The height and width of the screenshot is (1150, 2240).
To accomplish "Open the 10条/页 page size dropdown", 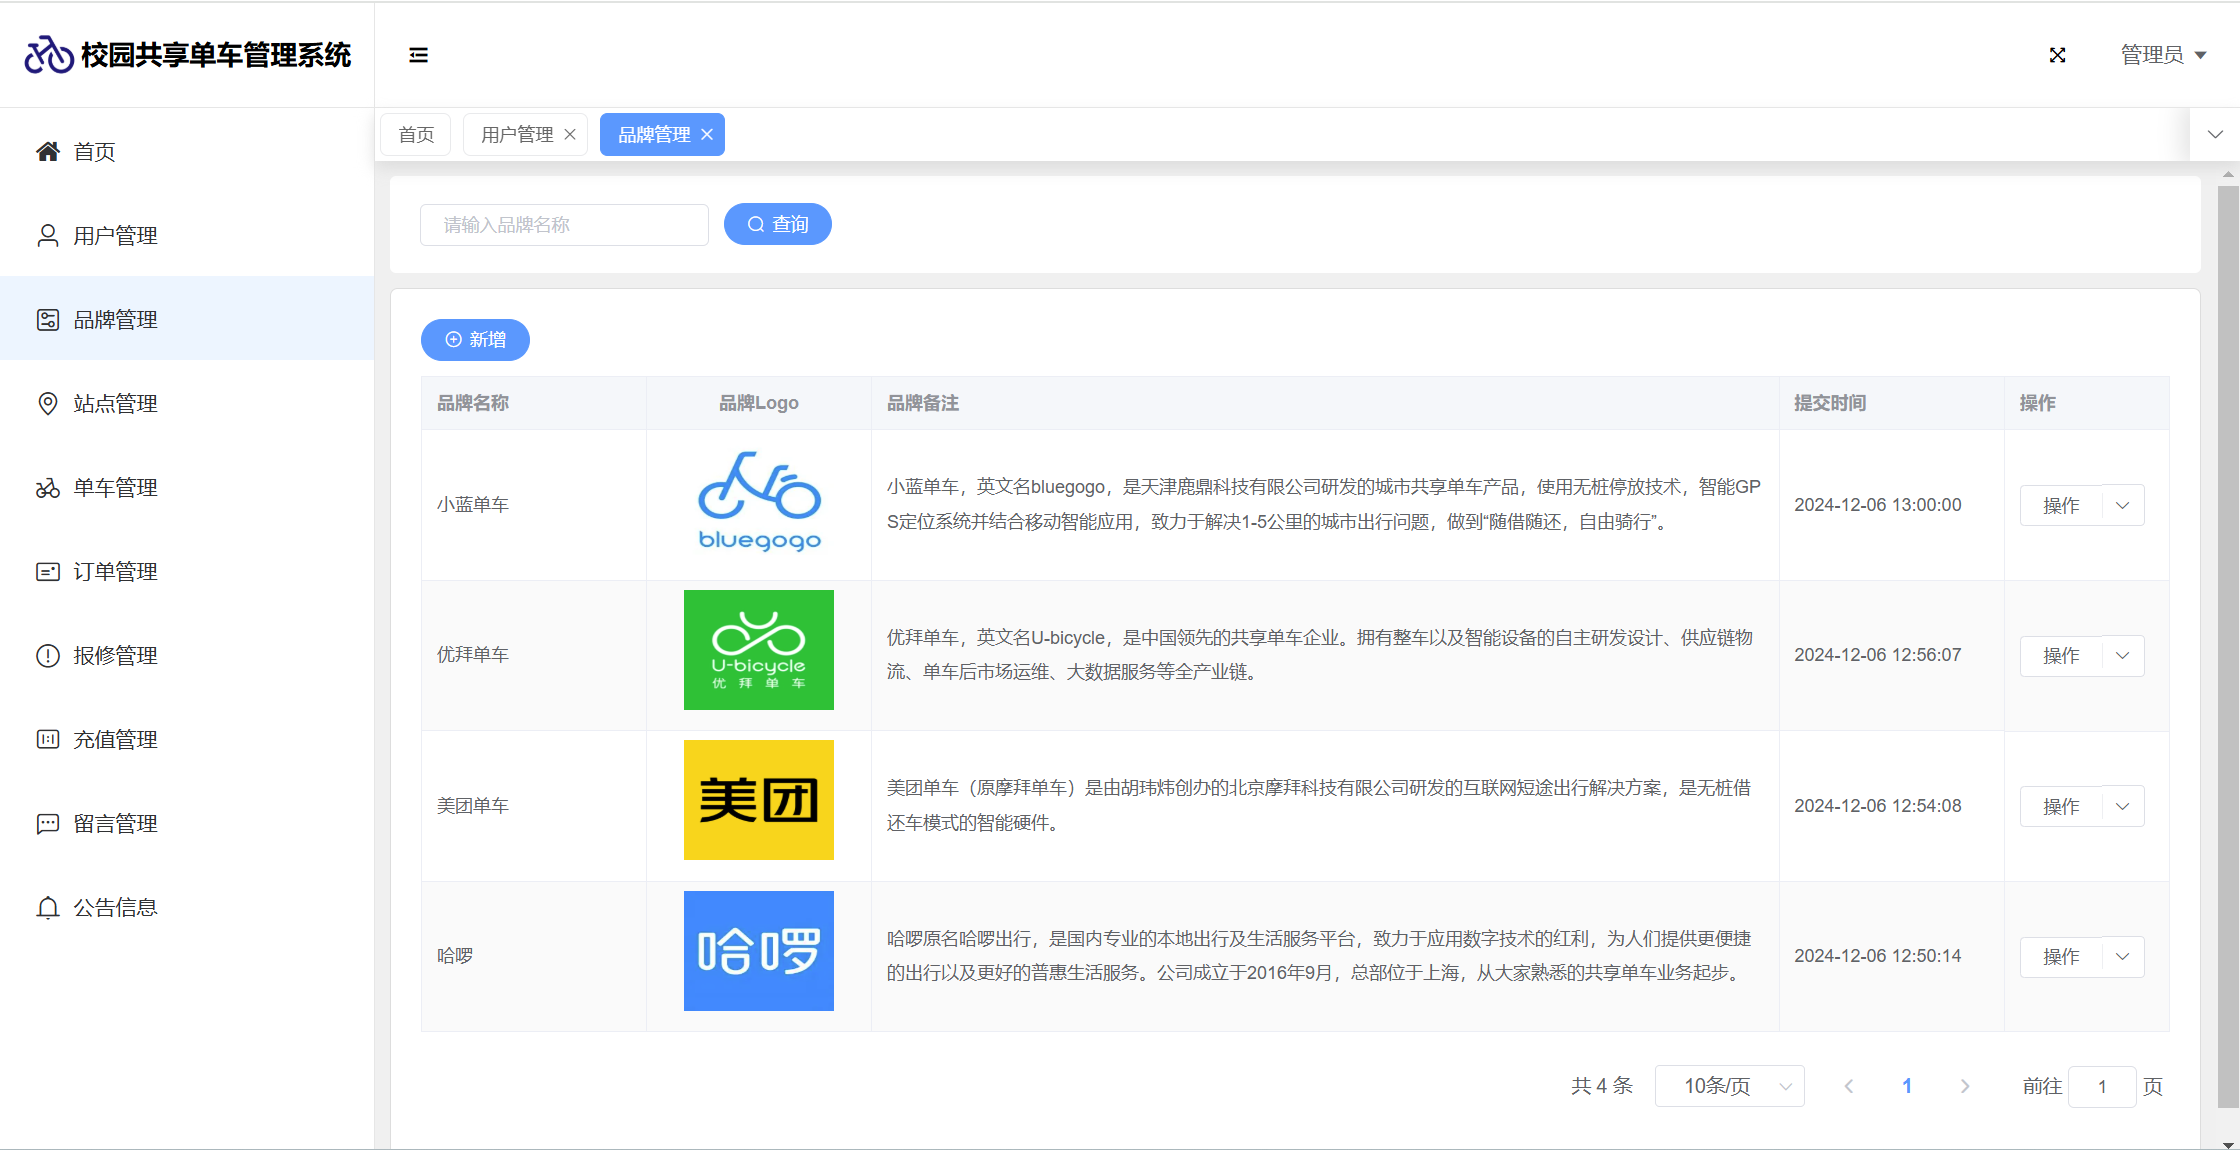I will click(1729, 1086).
